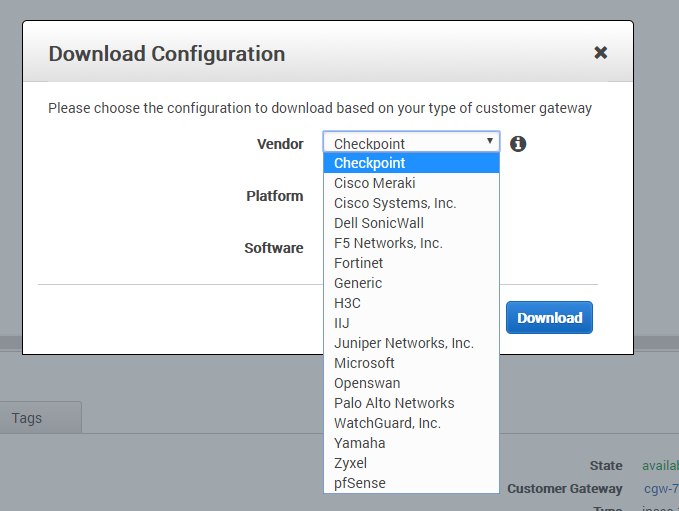
Task: Select pfSense vendor entry
Action: (411, 483)
